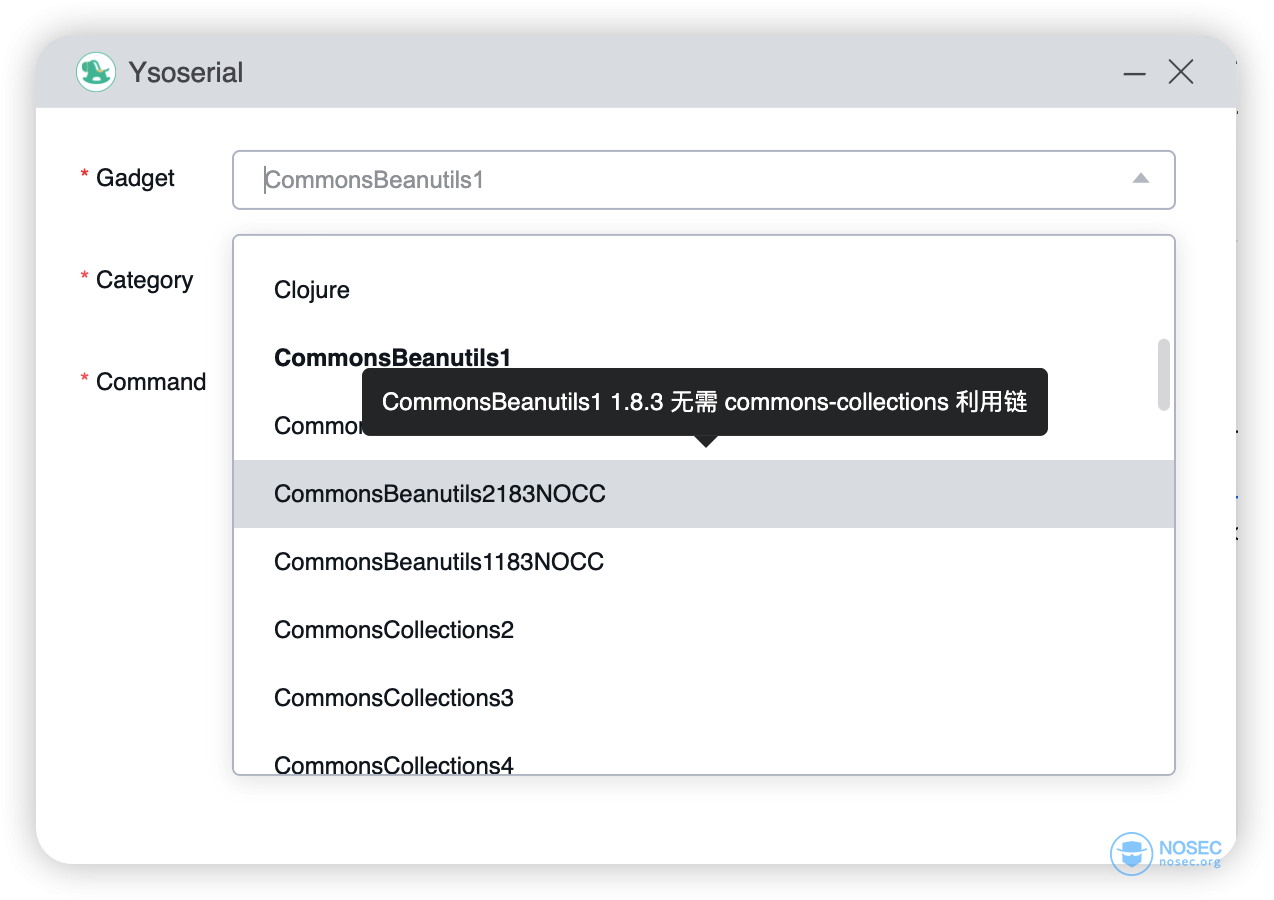Select the CommonsCollections4 gadget entry
Viewport: 1274px width, 900px height.
click(394, 765)
